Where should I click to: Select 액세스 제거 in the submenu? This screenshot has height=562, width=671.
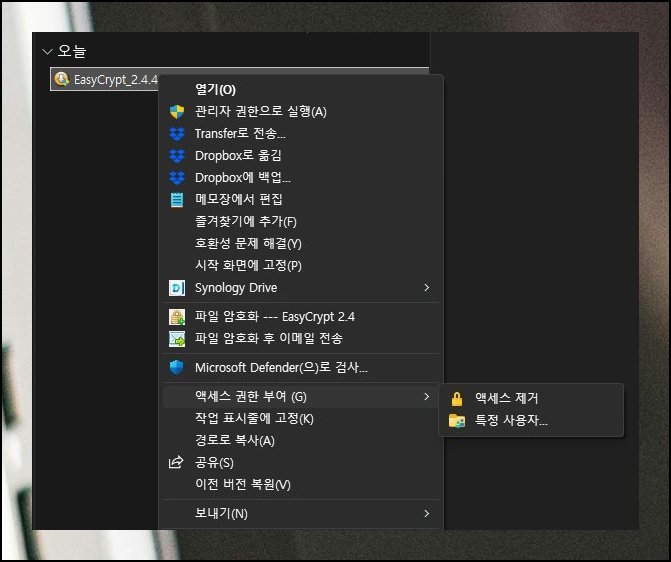531,398
